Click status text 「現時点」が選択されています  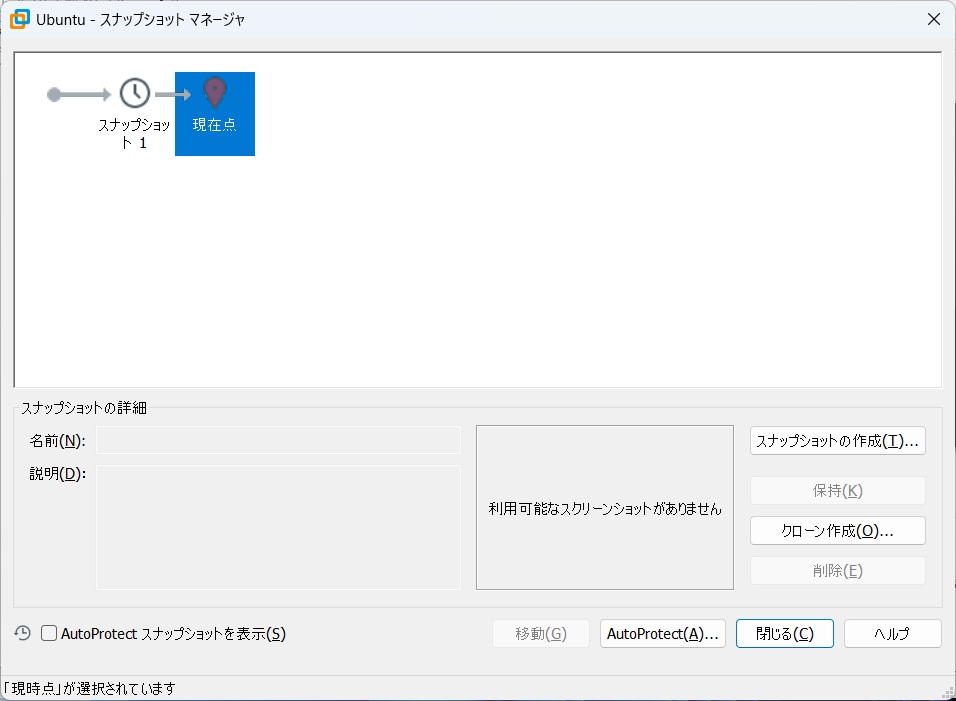point(89,688)
